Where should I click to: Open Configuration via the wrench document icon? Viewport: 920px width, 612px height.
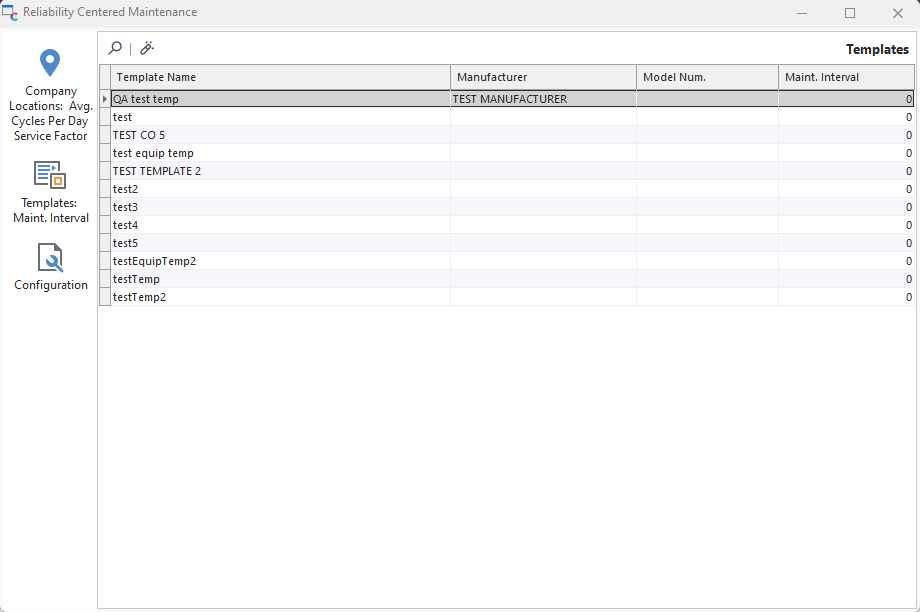point(50,258)
